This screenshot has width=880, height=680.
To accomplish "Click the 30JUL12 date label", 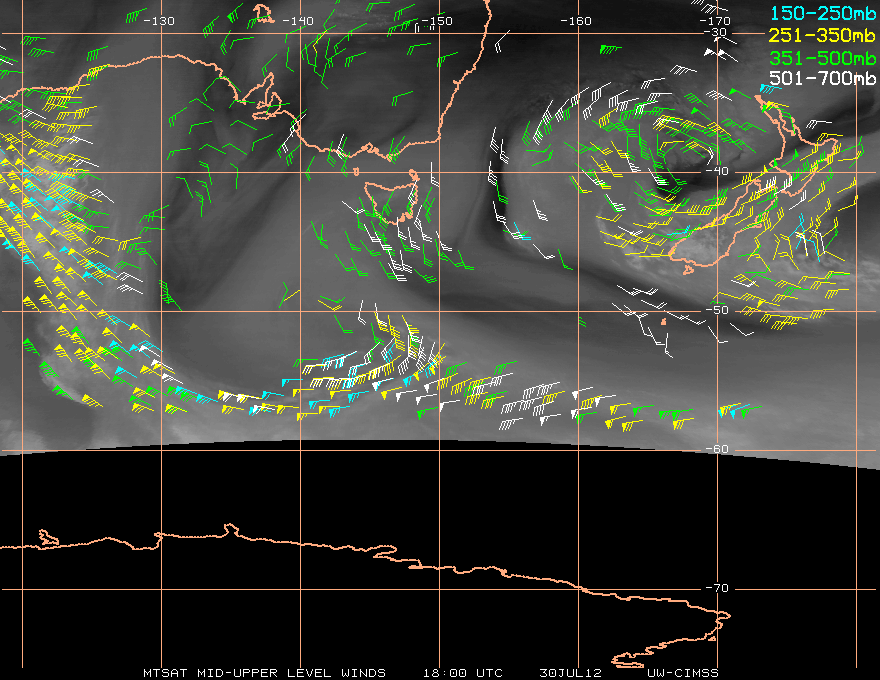I will point(570,673).
